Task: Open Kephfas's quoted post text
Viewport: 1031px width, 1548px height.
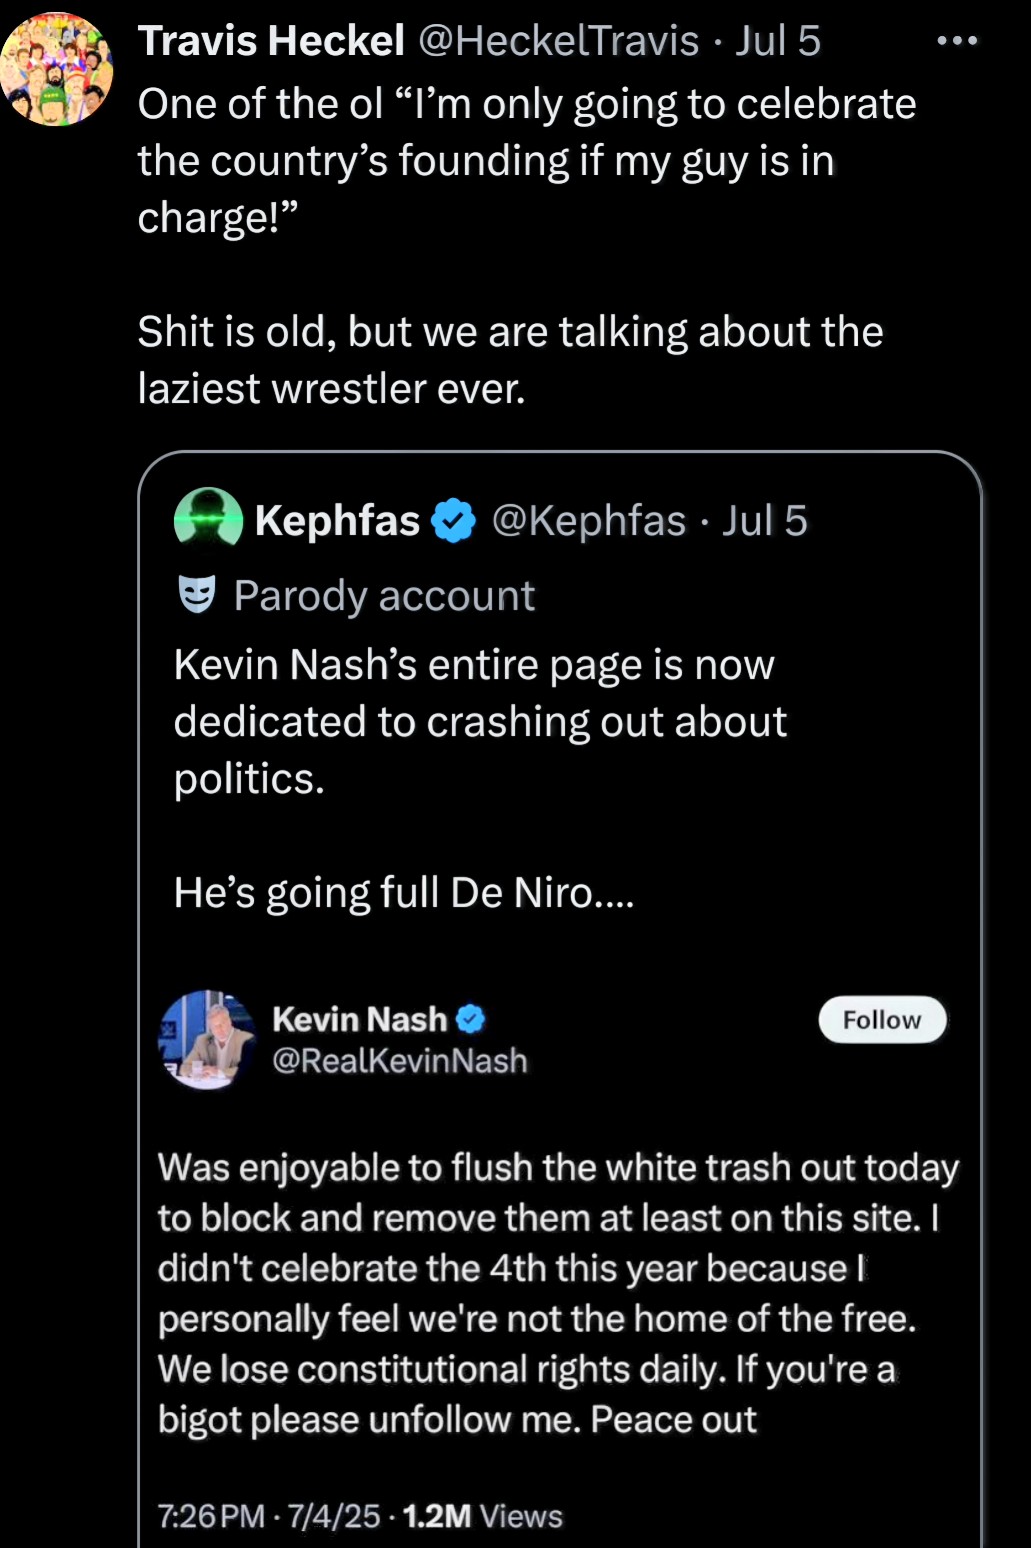Action: [x=480, y=722]
